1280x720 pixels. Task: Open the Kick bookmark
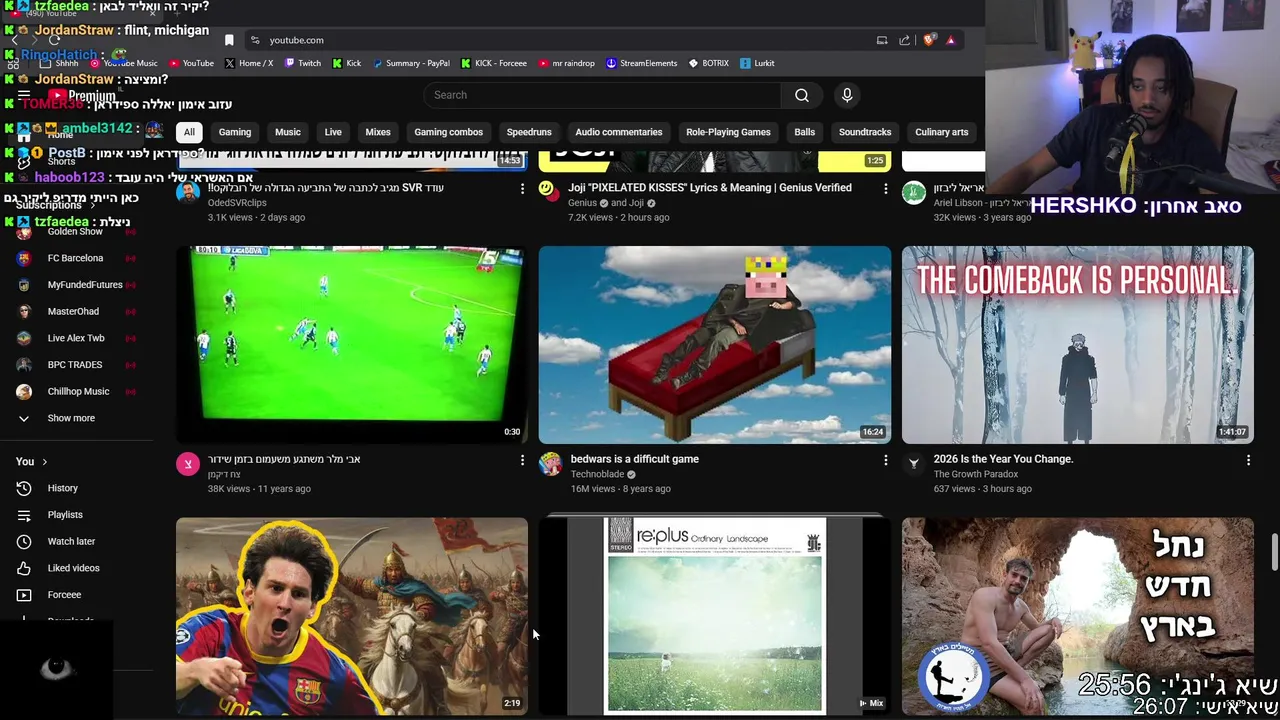click(x=347, y=63)
